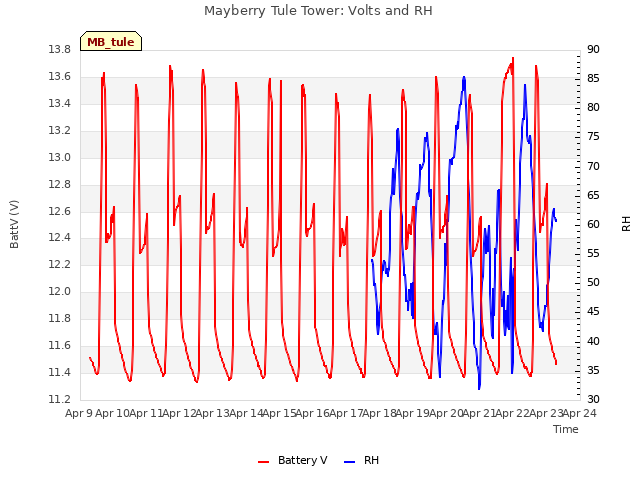Click the red Battery V legend swatch

[x=264, y=462]
